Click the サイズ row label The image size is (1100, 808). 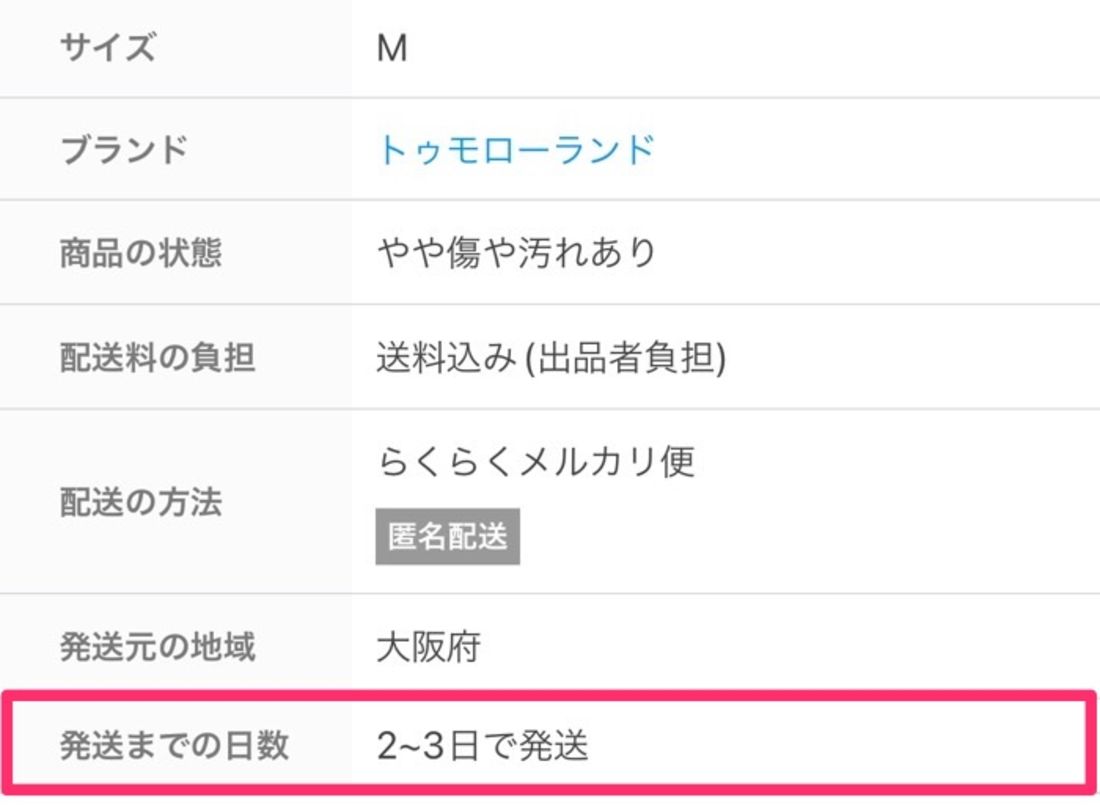click(108, 48)
